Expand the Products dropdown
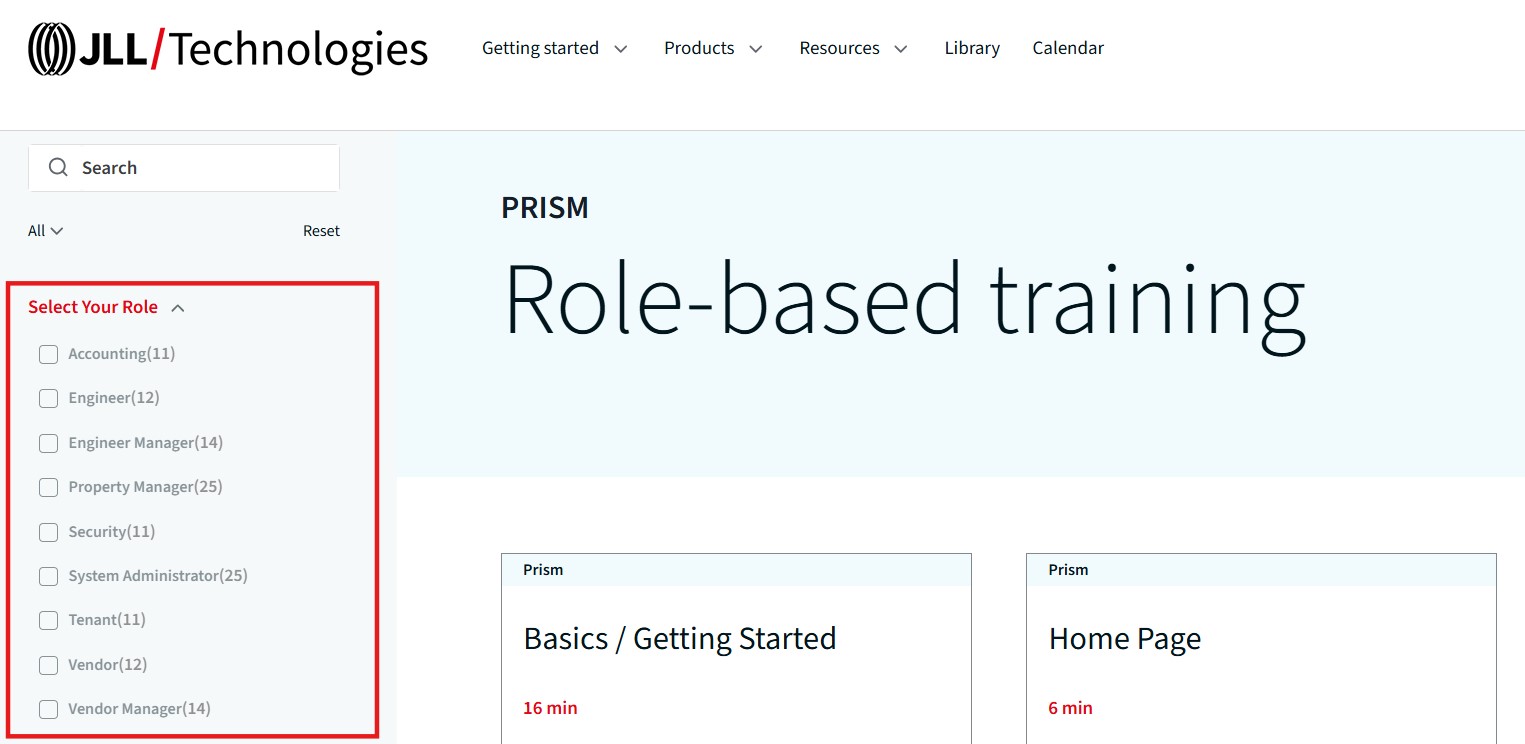 coord(713,48)
